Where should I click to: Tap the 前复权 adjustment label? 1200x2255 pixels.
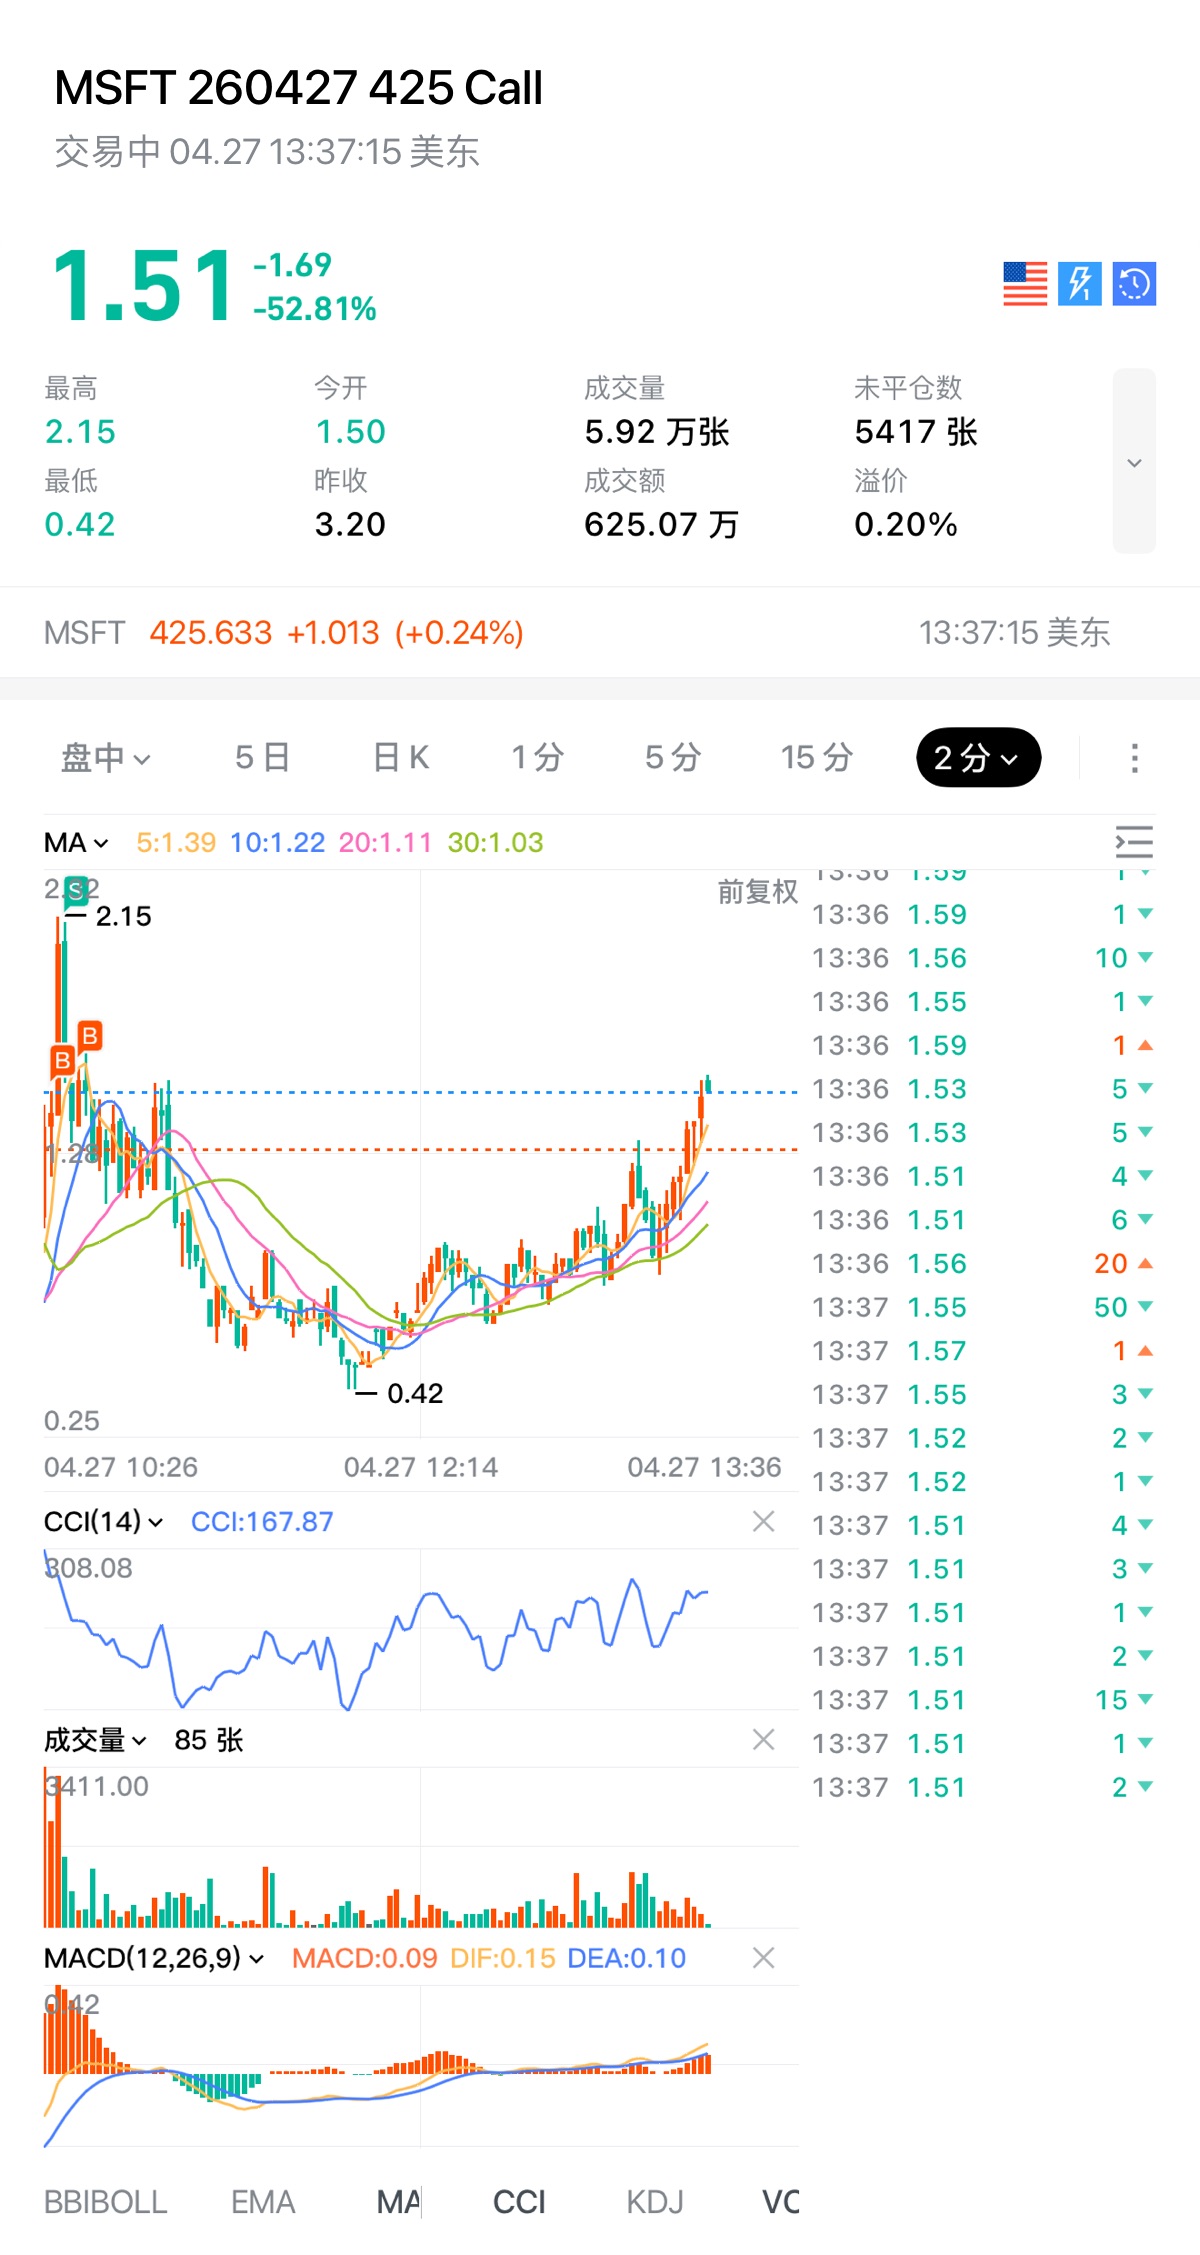click(757, 891)
